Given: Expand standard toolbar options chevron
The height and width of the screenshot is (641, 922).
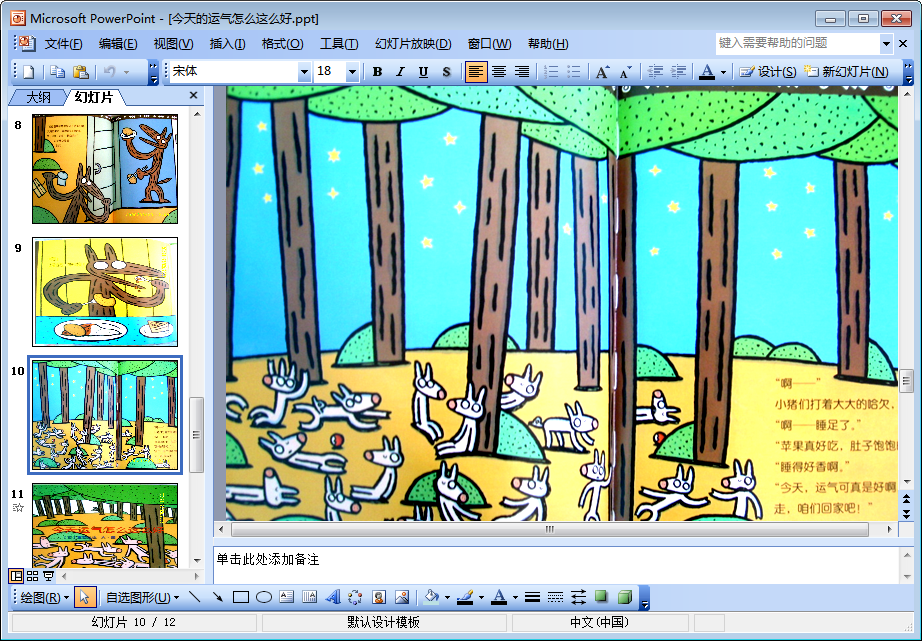Looking at the screenshot, I should (153, 72).
